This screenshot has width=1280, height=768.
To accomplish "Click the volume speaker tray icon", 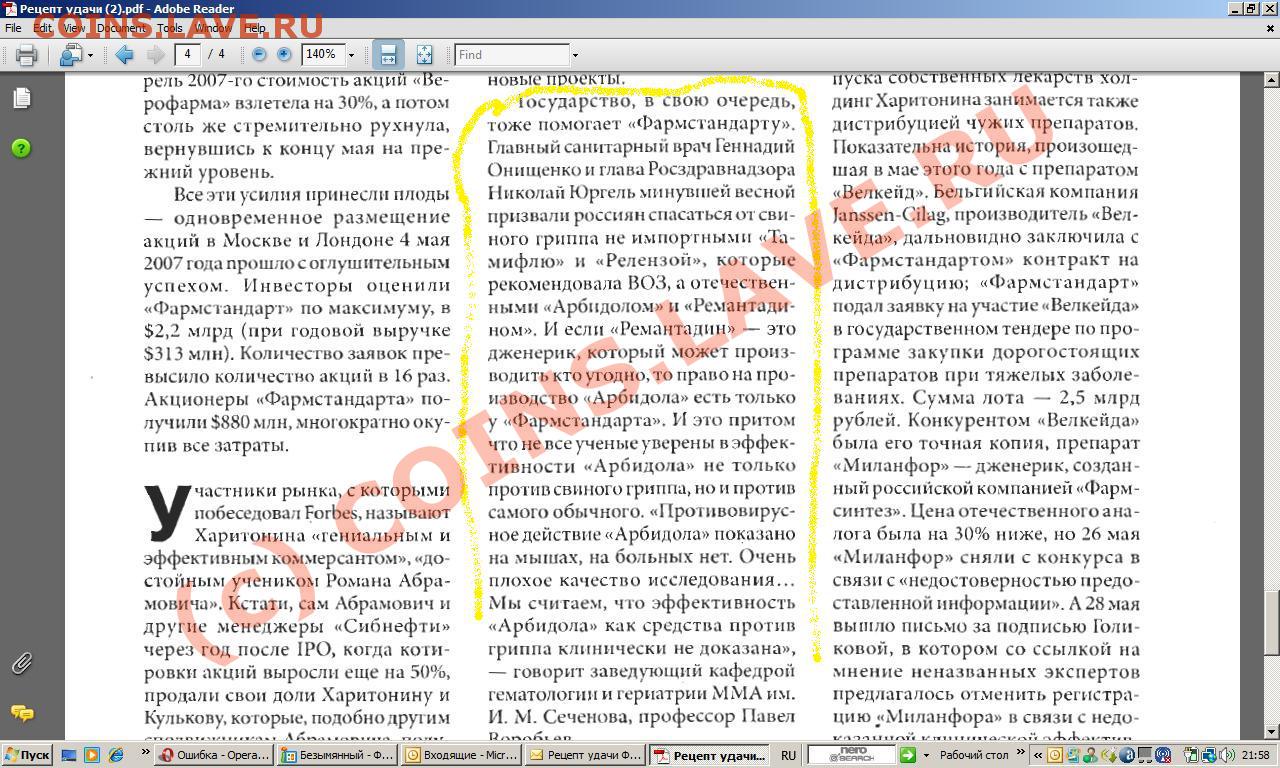I will click(1228, 756).
